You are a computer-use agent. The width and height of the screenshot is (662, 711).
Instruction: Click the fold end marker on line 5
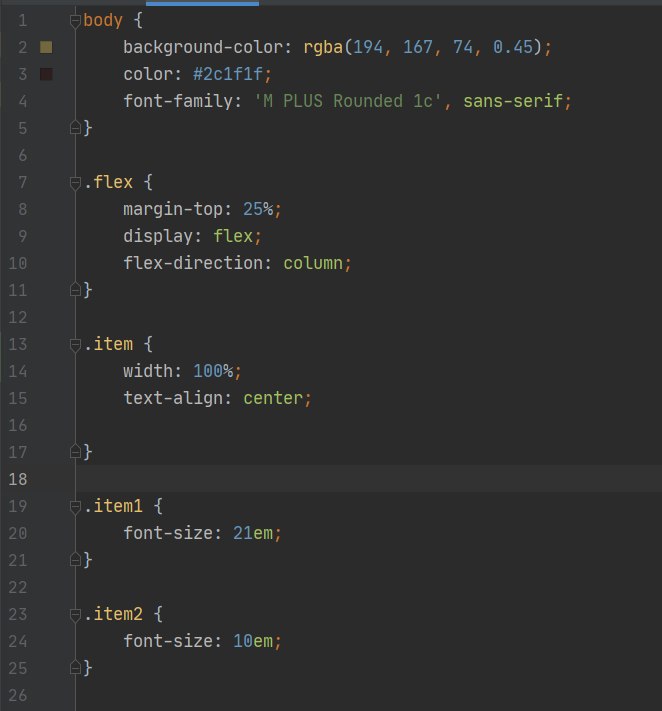click(x=75, y=128)
